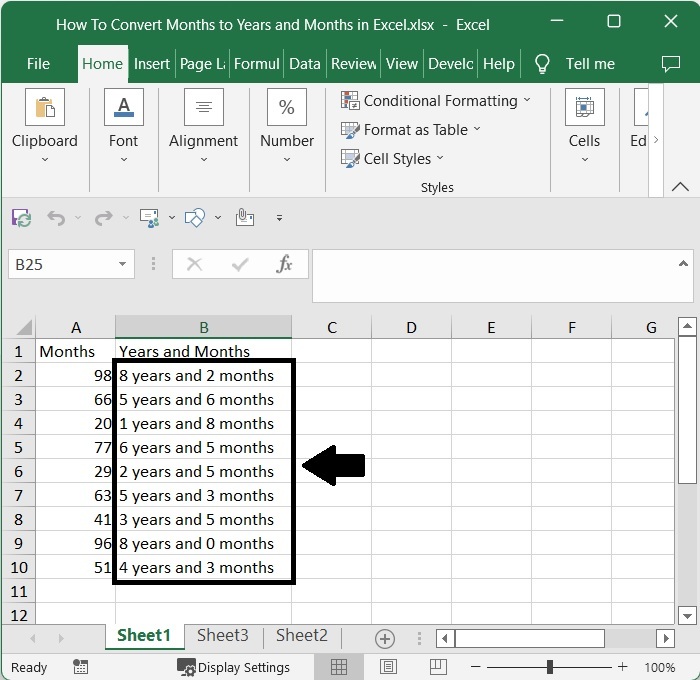Screen dimensions: 700x680
Task: Click the Select All corner triangle
Action: 24,327
